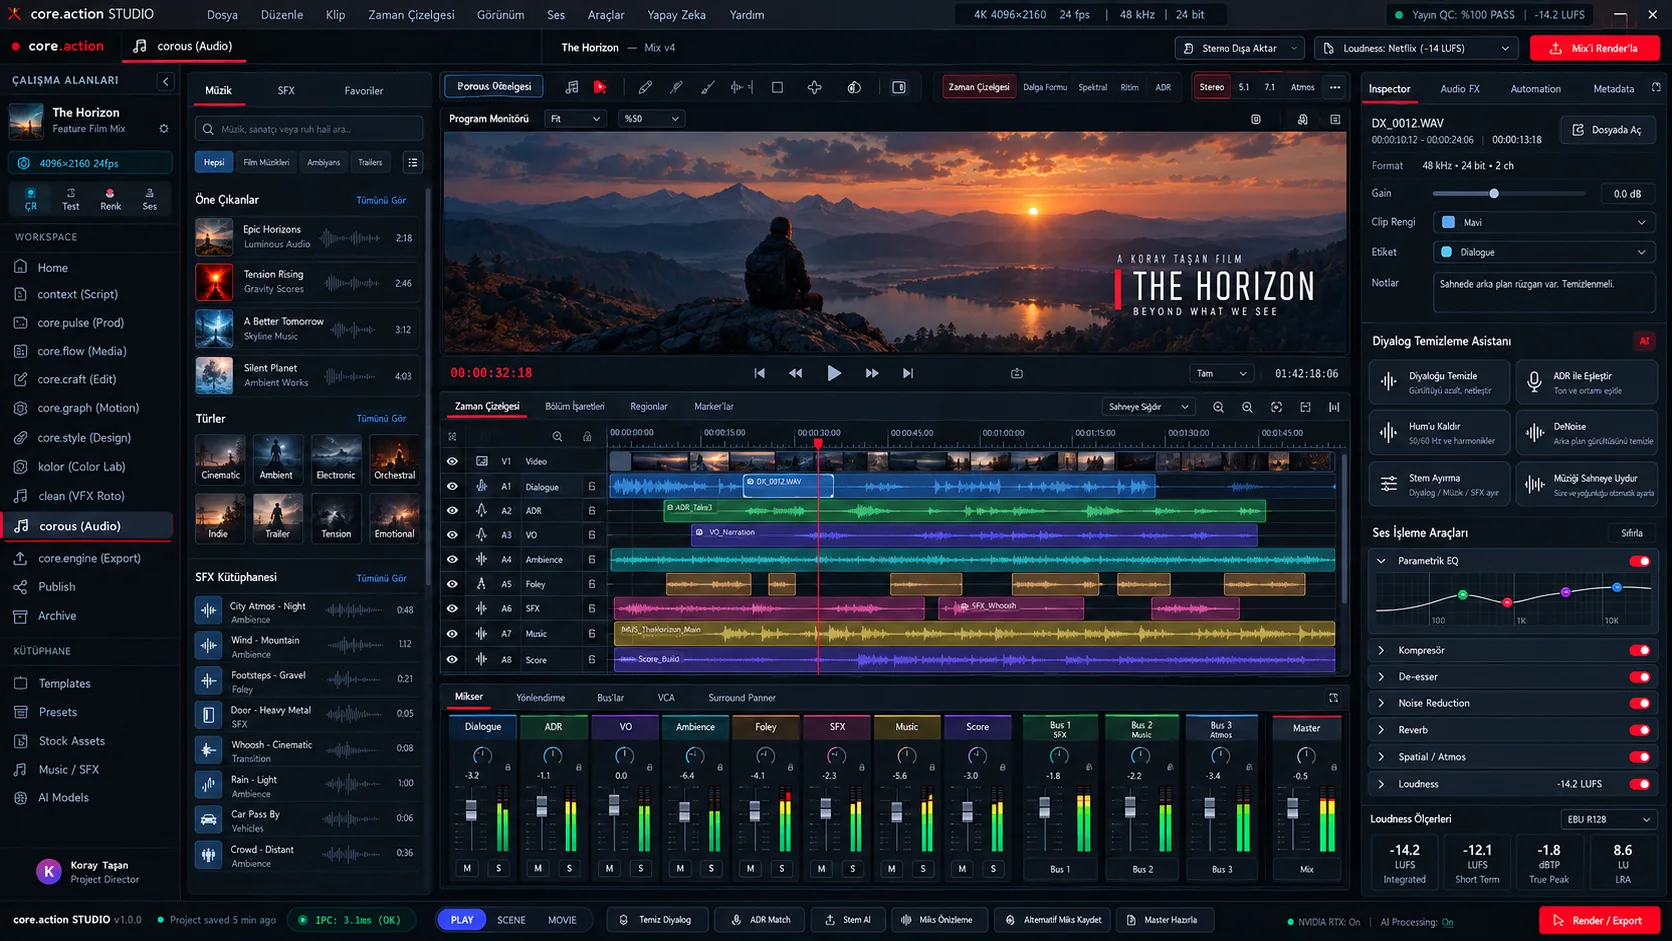Open ADR ile Eşleştir tool

coord(1587,382)
